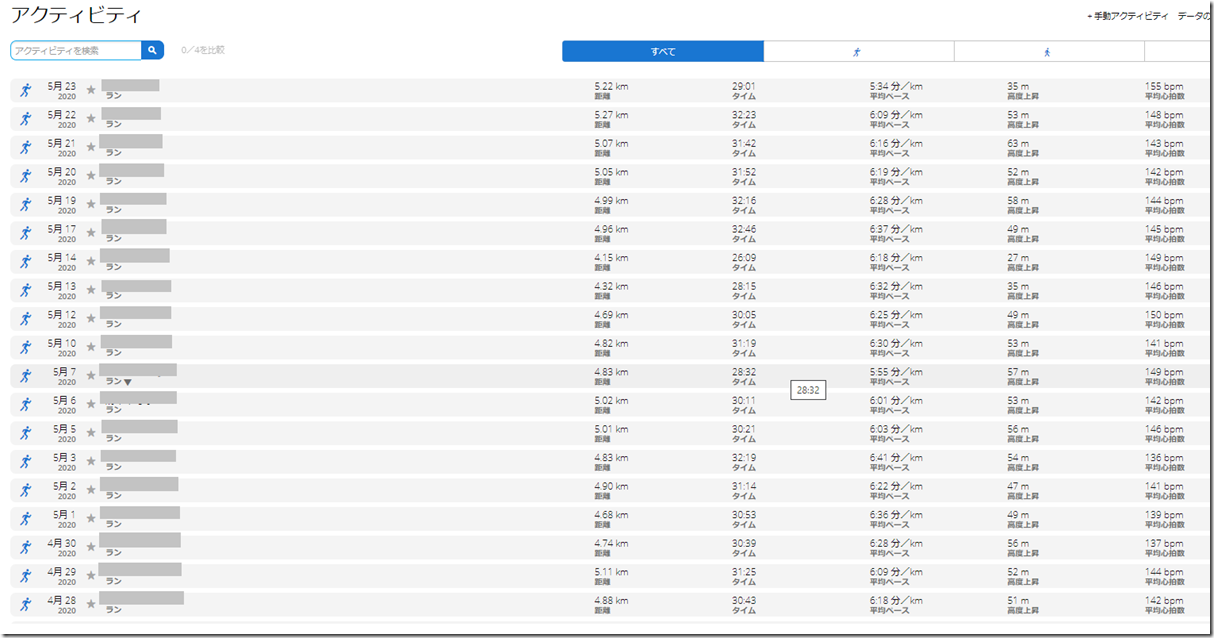The height and width of the screenshot is (638, 1214).
Task: Select the running filter tab
Action: [x=858, y=51]
